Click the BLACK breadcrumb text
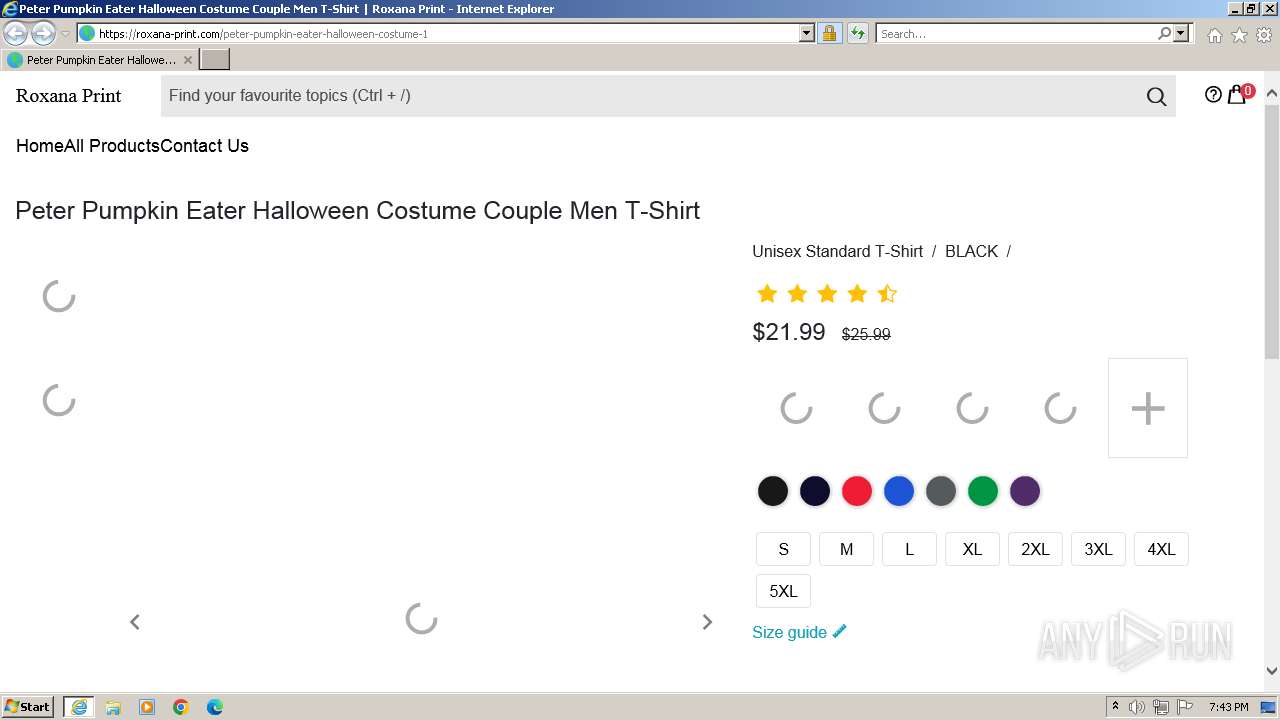 pyautogui.click(x=971, y=251)
